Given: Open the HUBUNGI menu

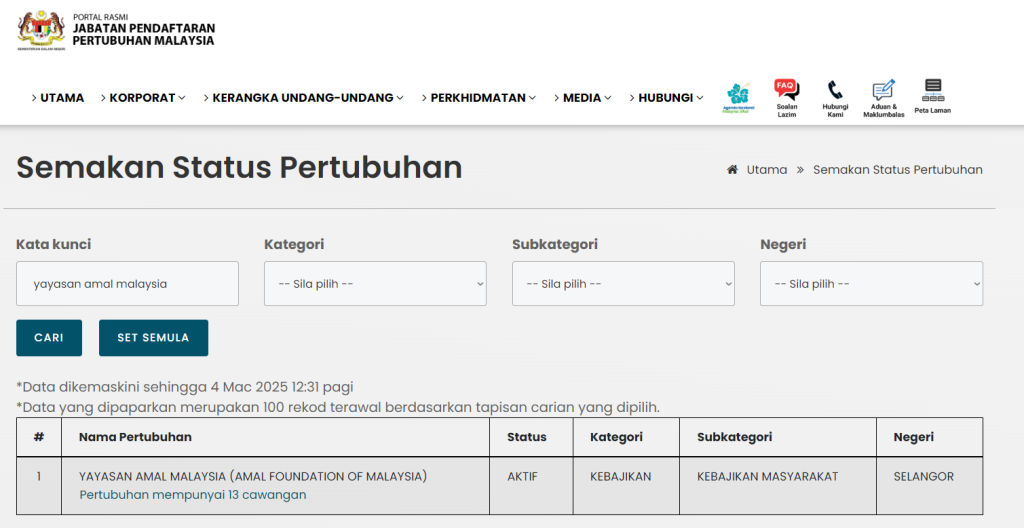Looking at the screenshot, I should coord(667,98).
